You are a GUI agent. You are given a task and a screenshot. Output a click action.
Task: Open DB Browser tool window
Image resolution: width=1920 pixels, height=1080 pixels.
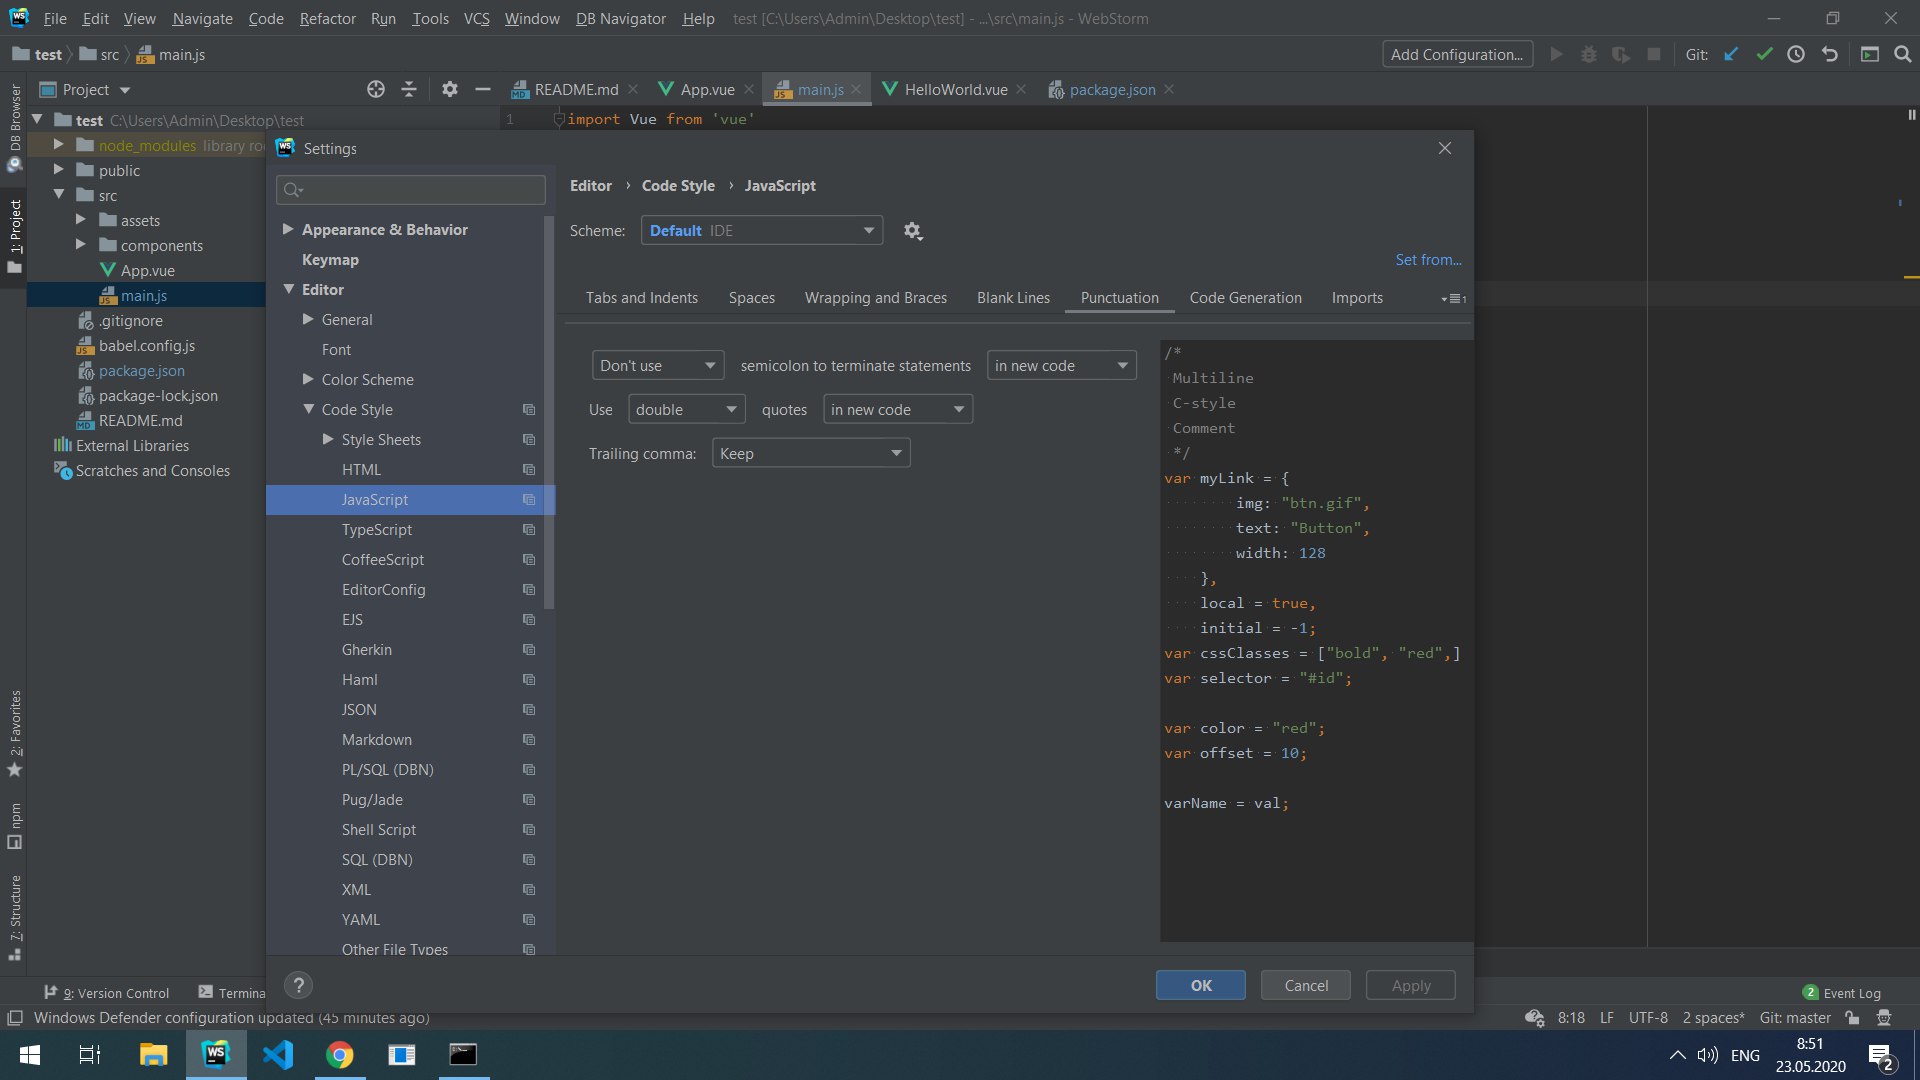coord(15,126)
